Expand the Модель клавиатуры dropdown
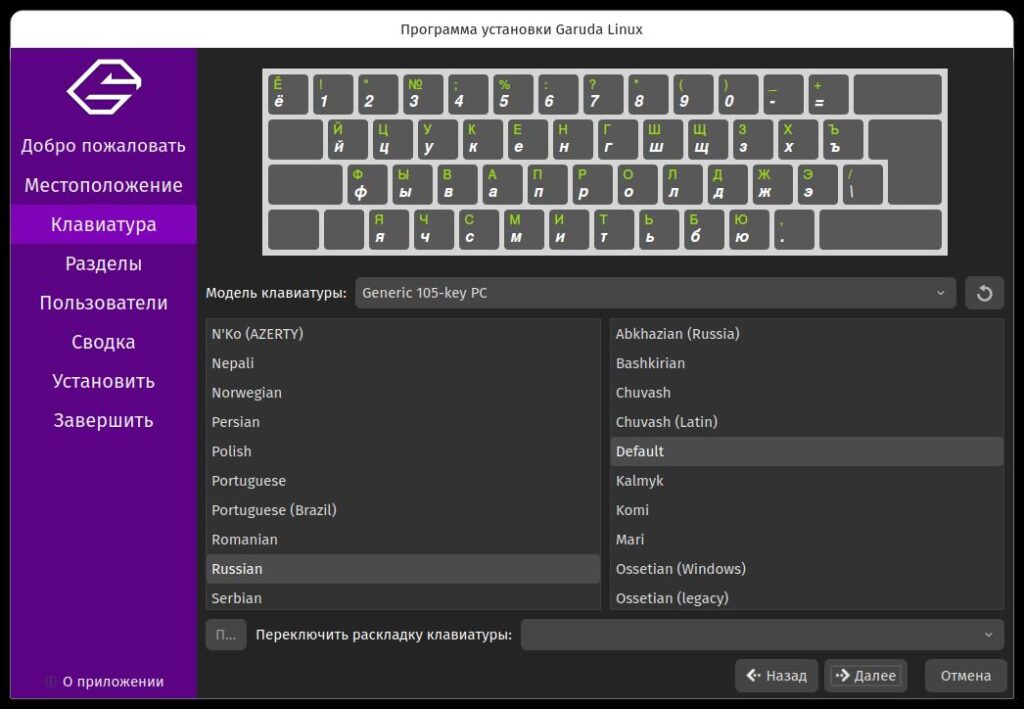Viewport: 1024px width, 709px height. pyautogui.click(x=655, y=293)
